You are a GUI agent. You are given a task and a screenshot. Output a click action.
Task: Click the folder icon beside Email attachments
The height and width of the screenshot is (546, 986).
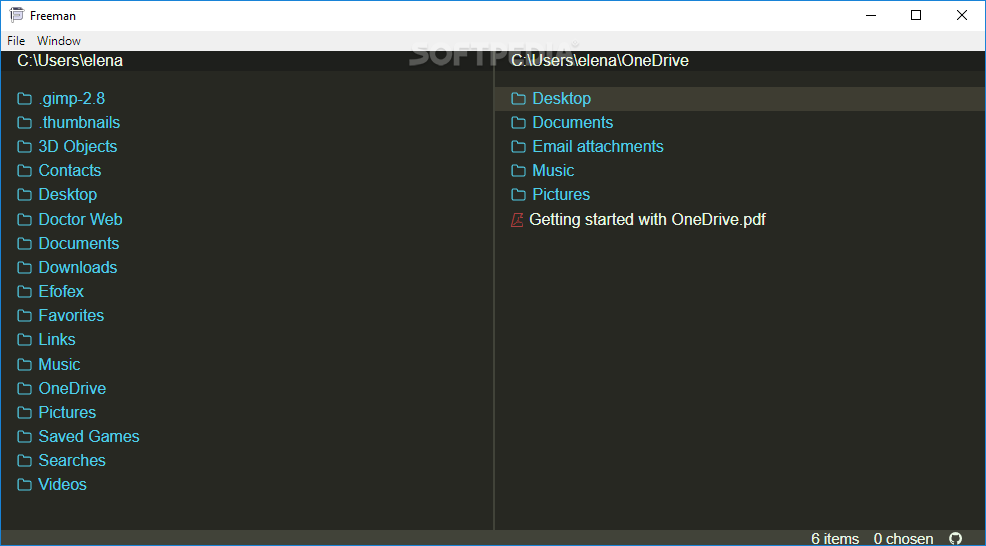tap(518, 147)
